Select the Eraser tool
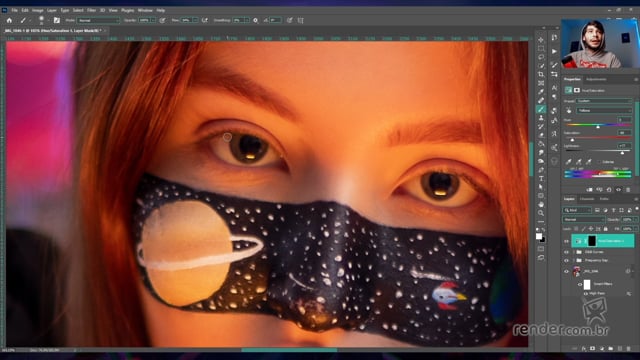640x360 pixels. (541, 135)
